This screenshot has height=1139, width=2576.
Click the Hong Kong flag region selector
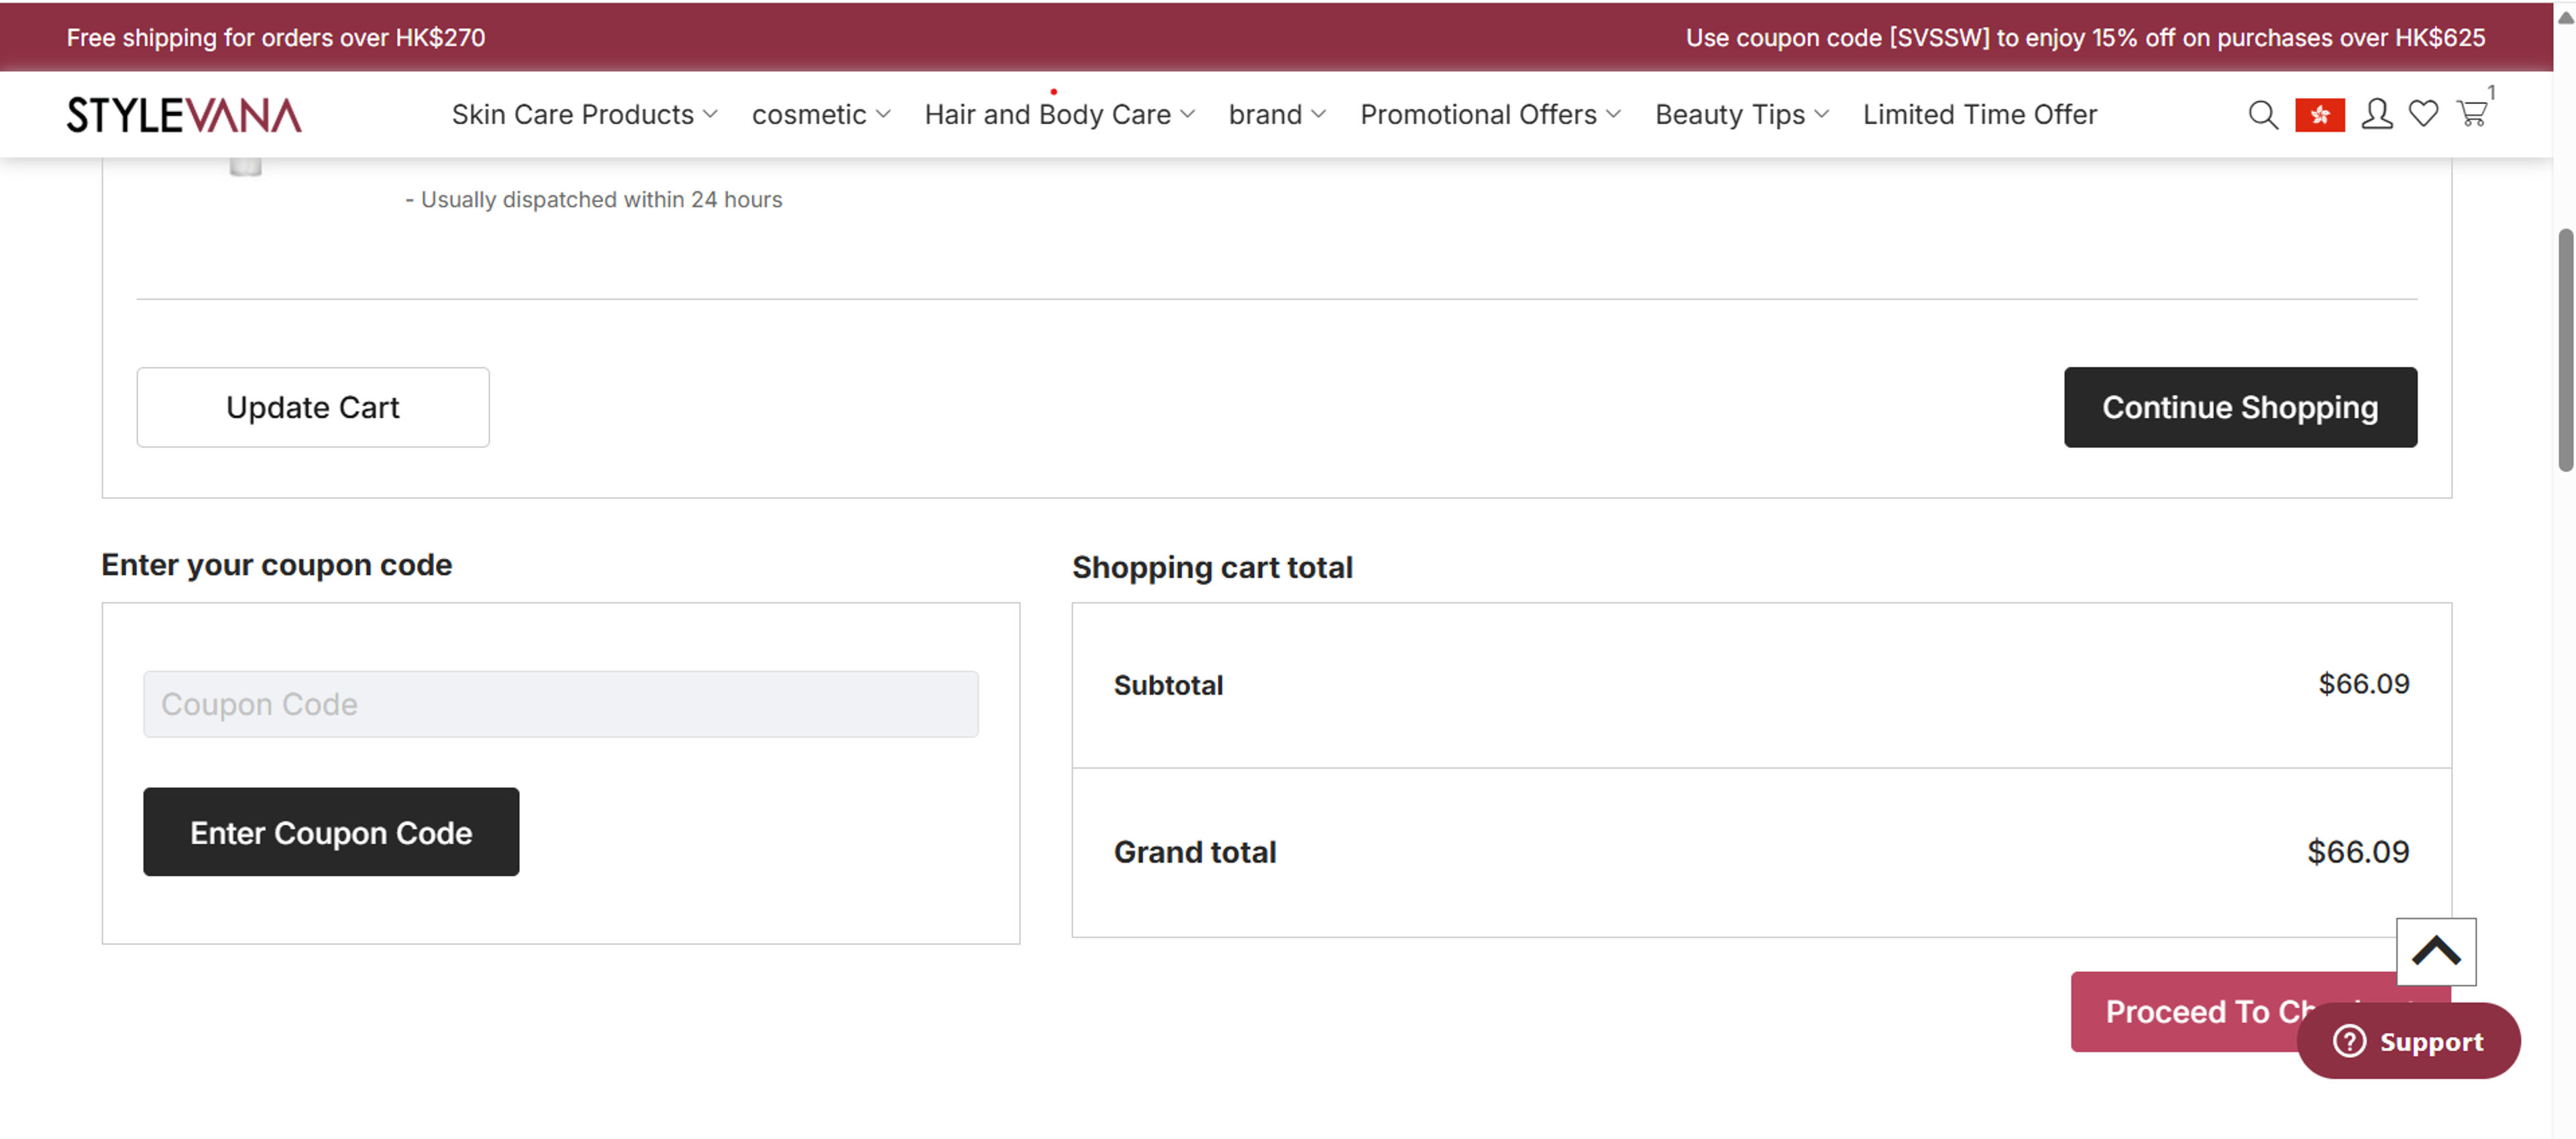tap(2320, 115)
